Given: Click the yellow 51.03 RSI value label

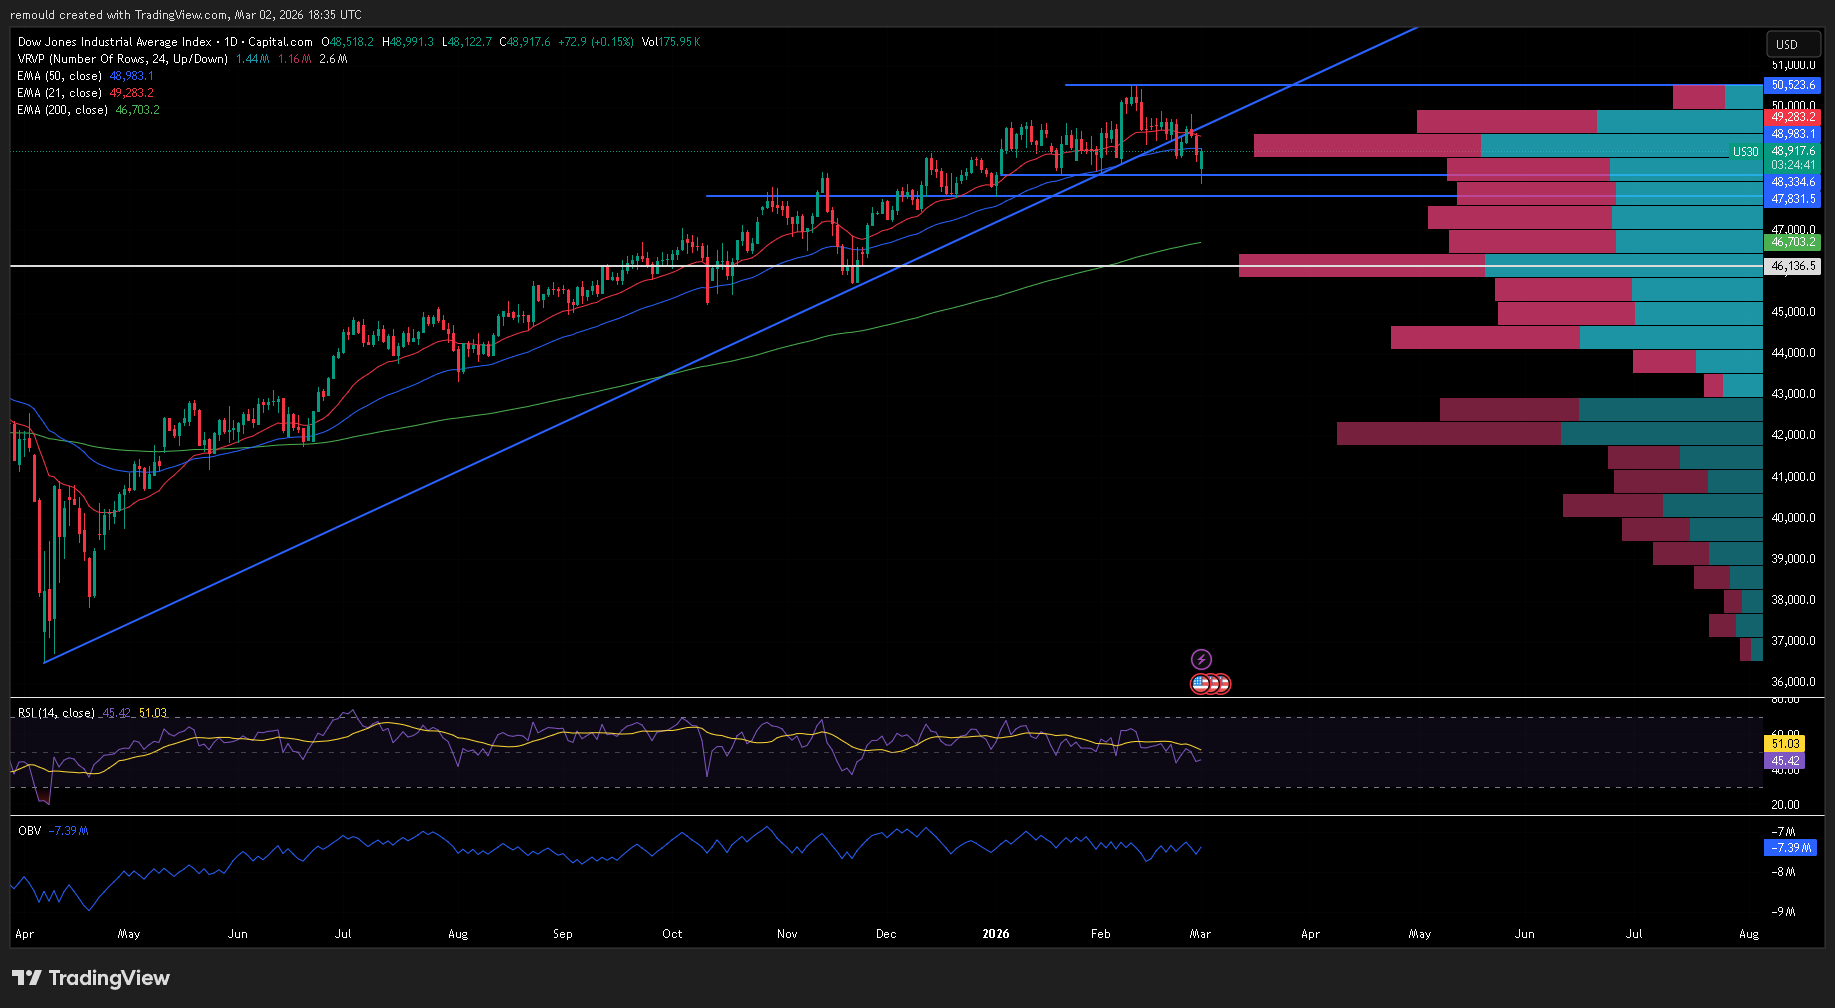Looking at the screenshot, I should (x=1785, y=744).
